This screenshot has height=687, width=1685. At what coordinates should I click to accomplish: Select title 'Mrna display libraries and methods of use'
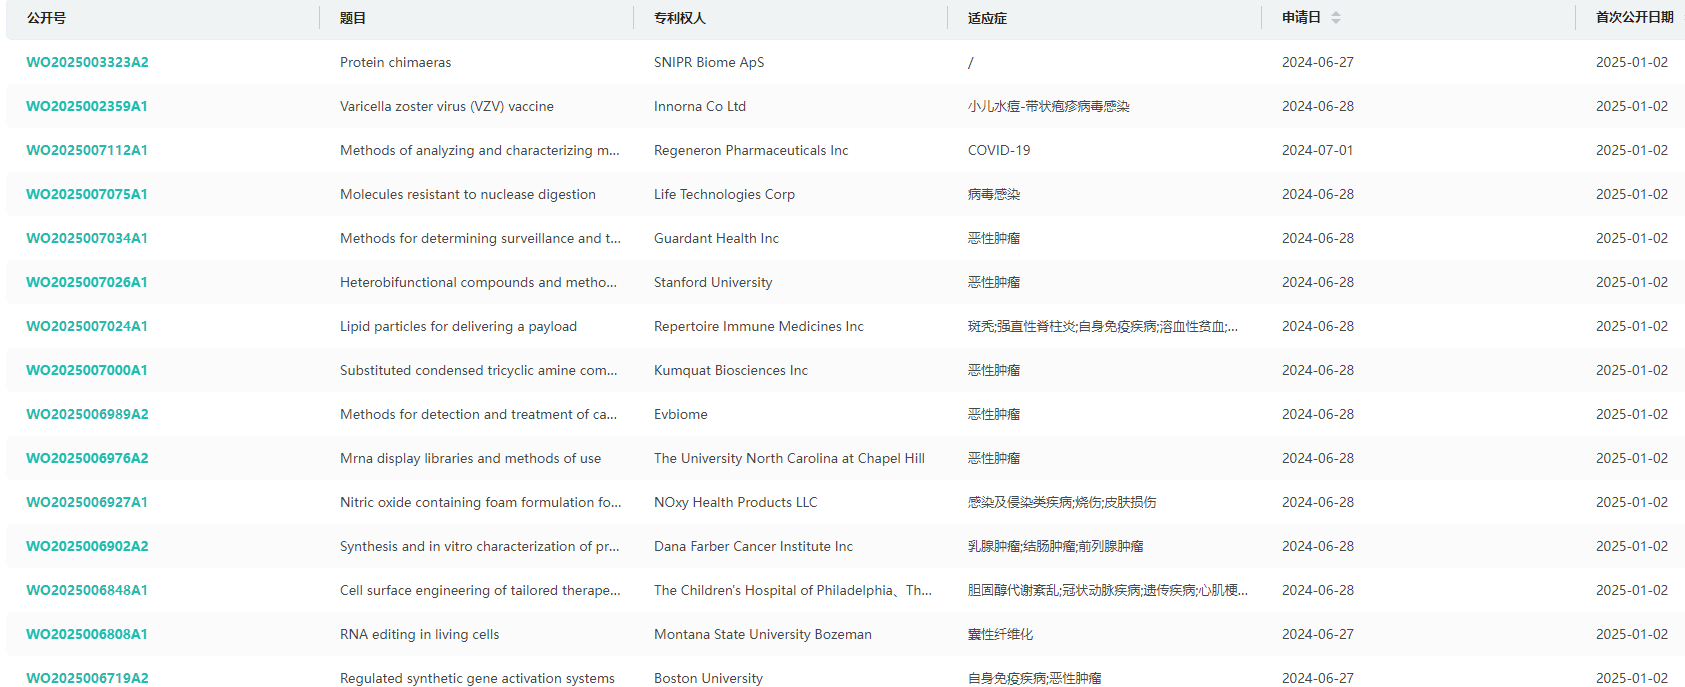click(x=470, y=458)
